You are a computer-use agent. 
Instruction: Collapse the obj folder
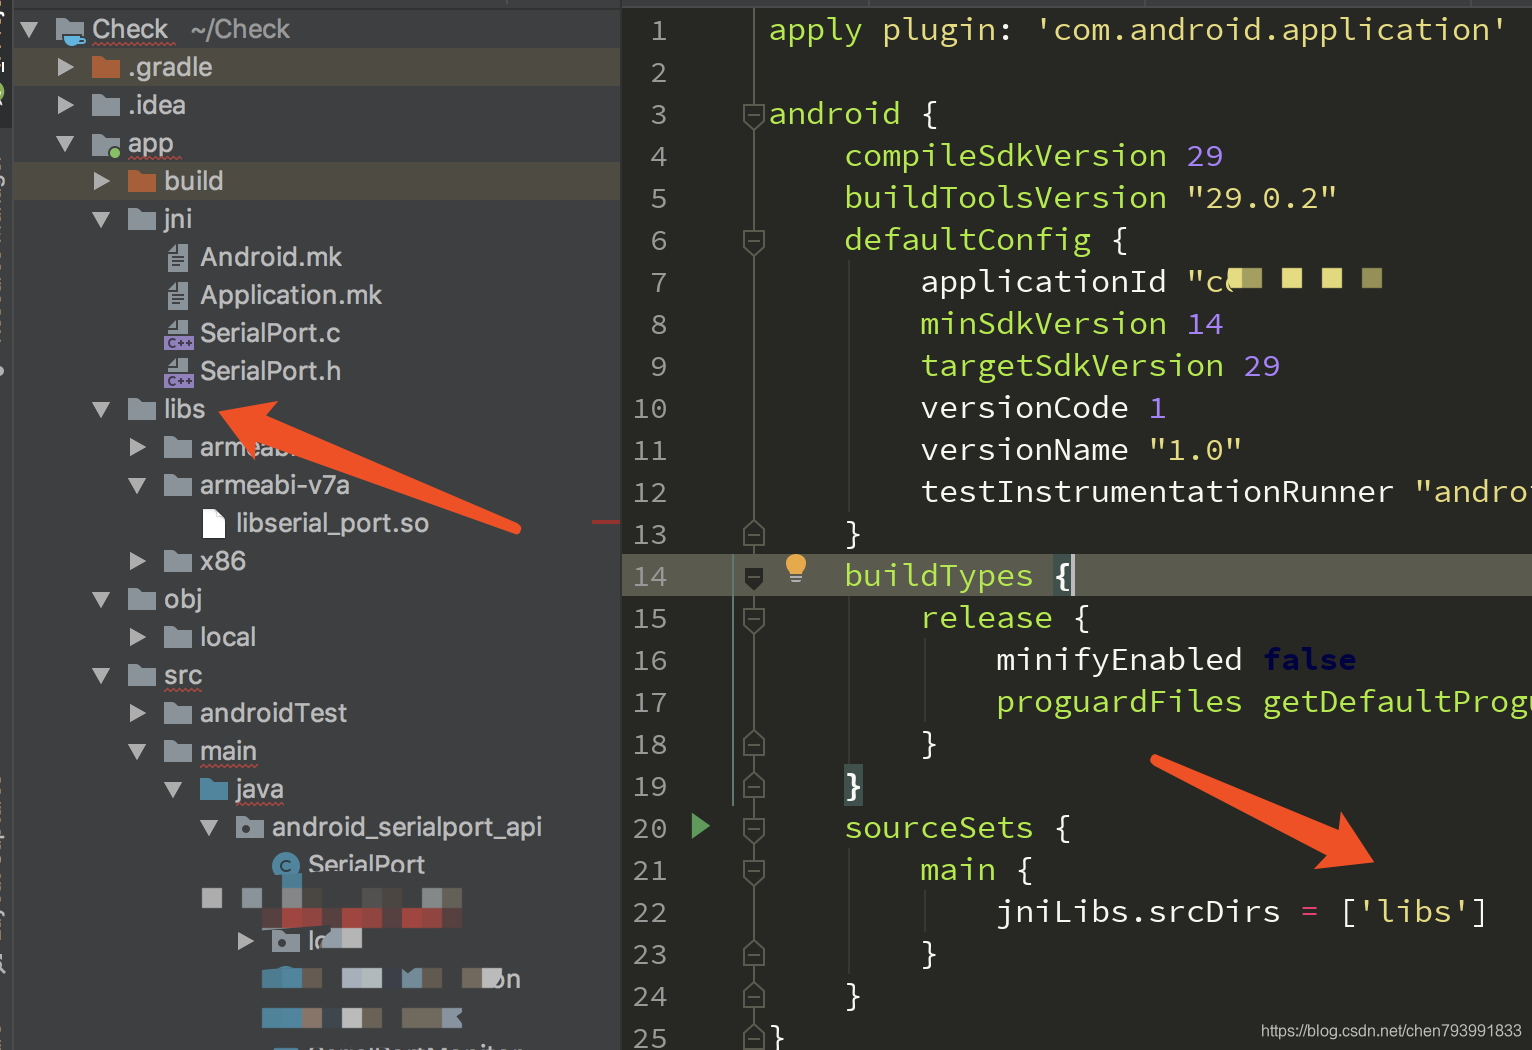point(101,600)
